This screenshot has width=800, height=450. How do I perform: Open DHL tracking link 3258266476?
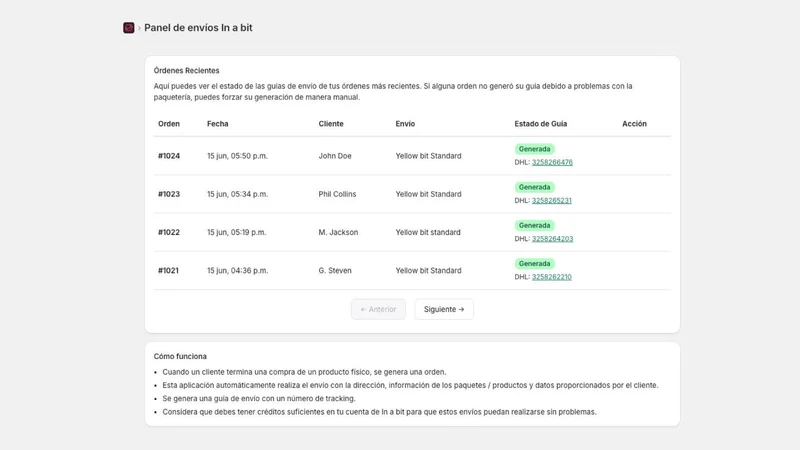click(x=552, y=162)
